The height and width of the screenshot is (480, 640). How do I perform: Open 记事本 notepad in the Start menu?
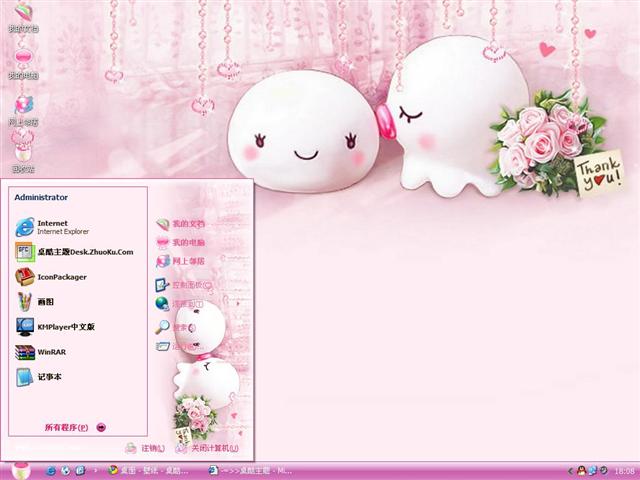38,377
